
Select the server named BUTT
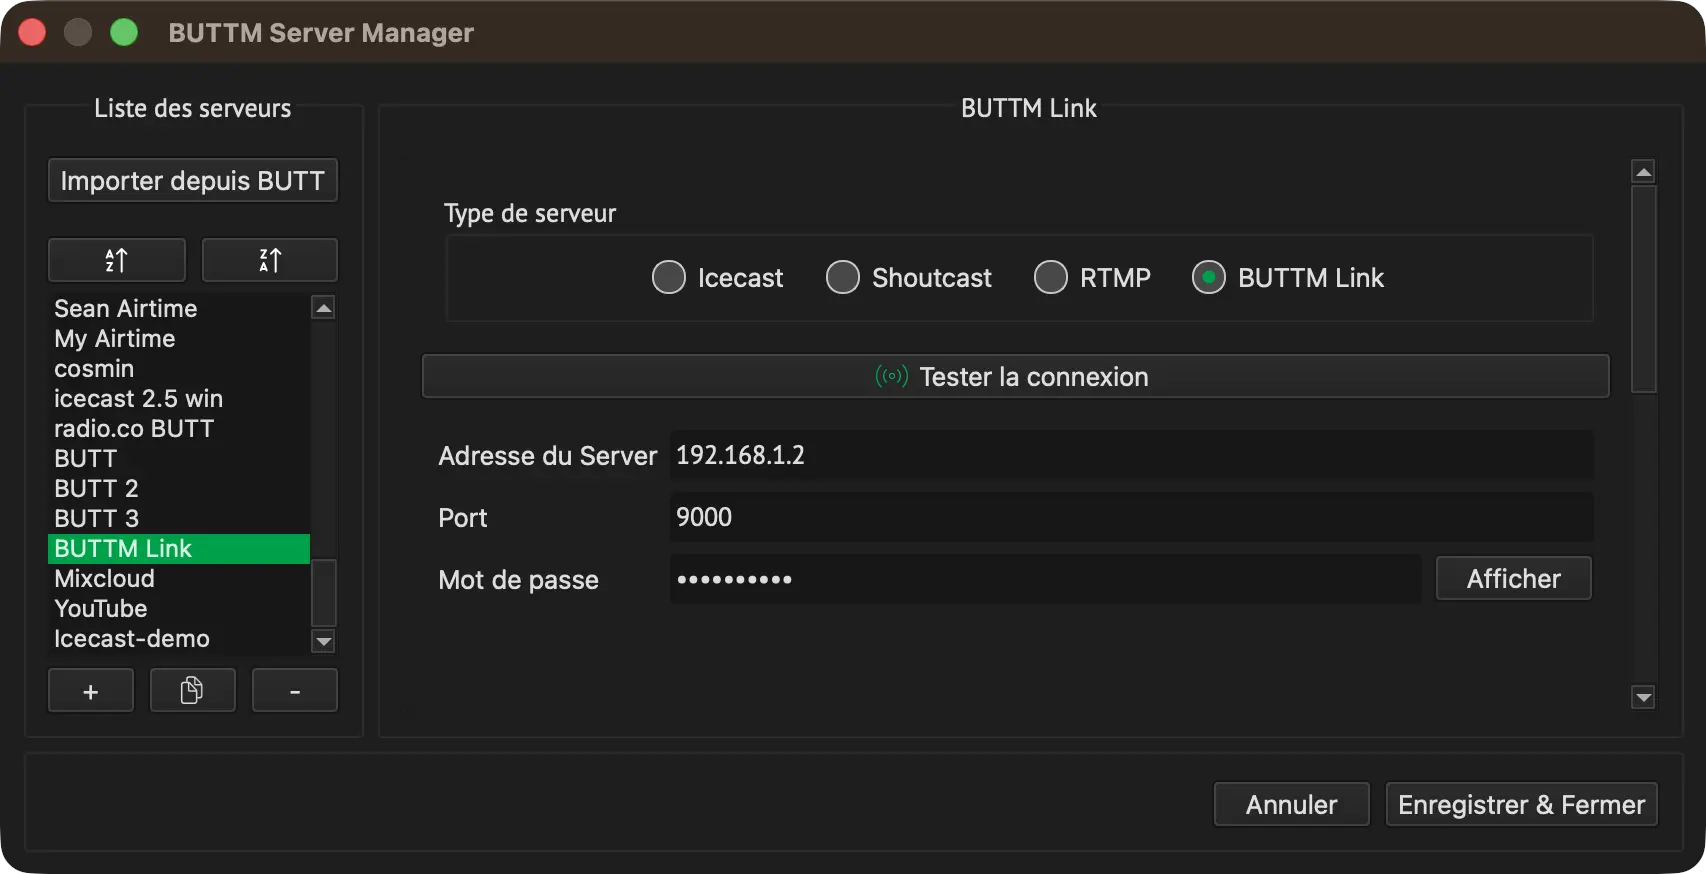point(179,459)
